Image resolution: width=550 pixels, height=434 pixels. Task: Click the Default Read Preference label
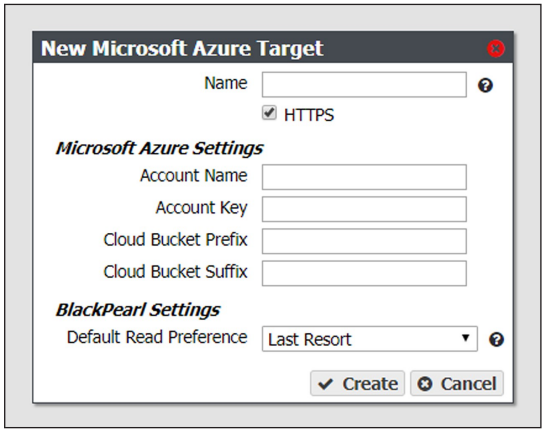point(157,337)
